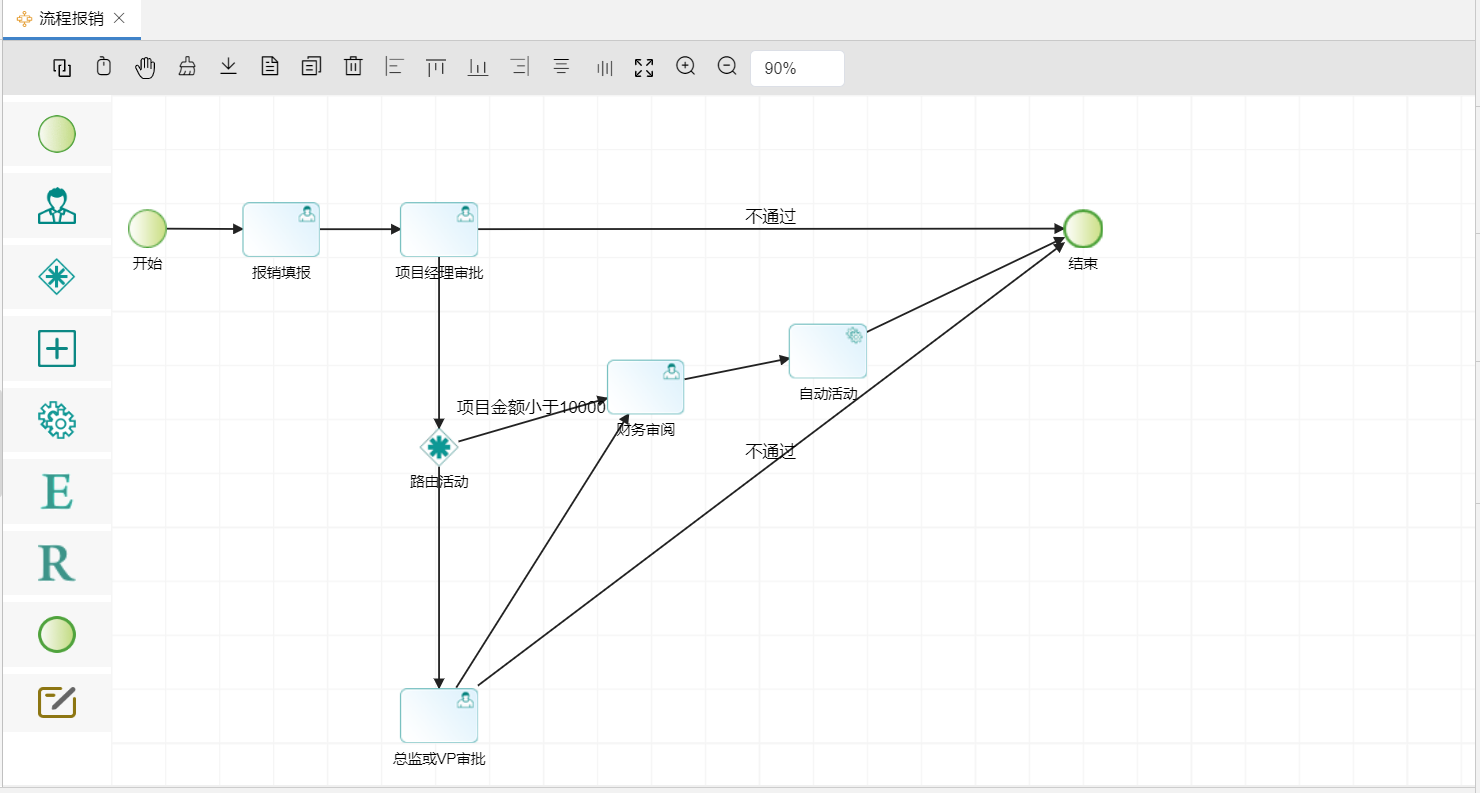The height and width of the screenshot is (793, 1480).
Task: Click the align top toolbar icon
Action: tap(436, 67)
